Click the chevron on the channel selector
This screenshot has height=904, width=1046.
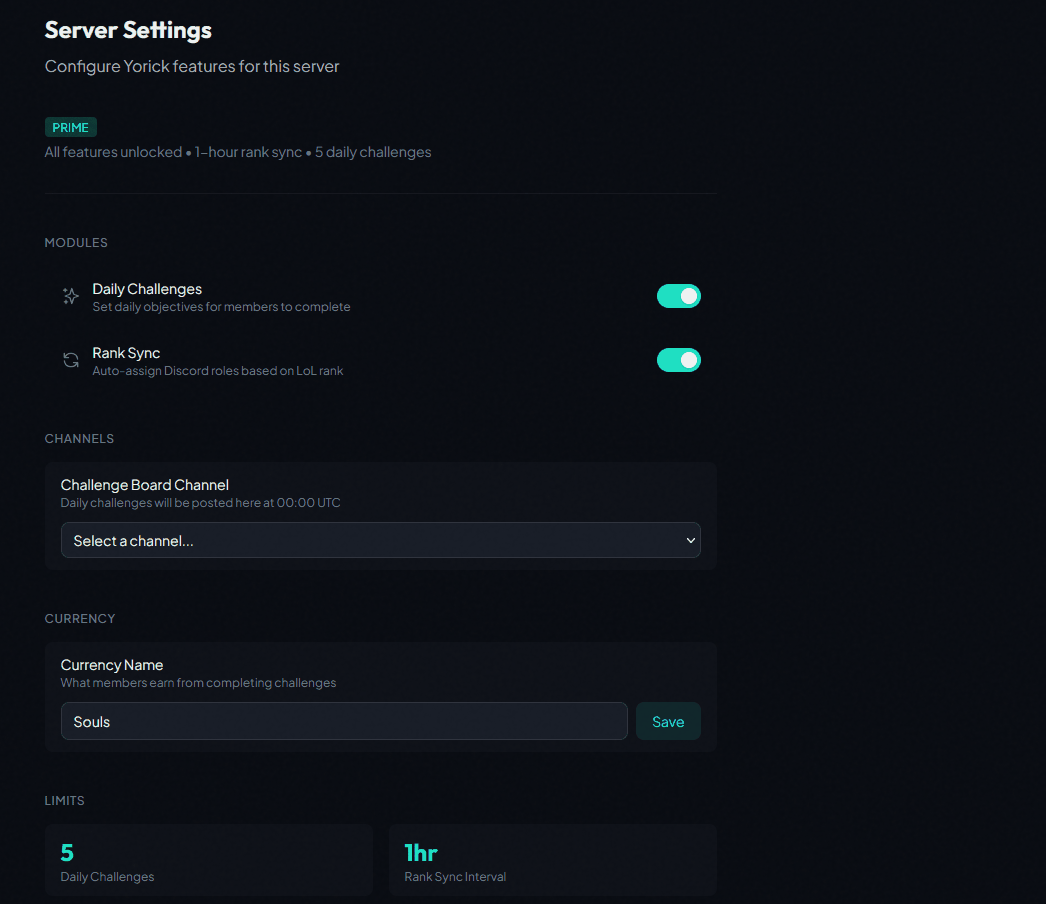click(691, 539)
